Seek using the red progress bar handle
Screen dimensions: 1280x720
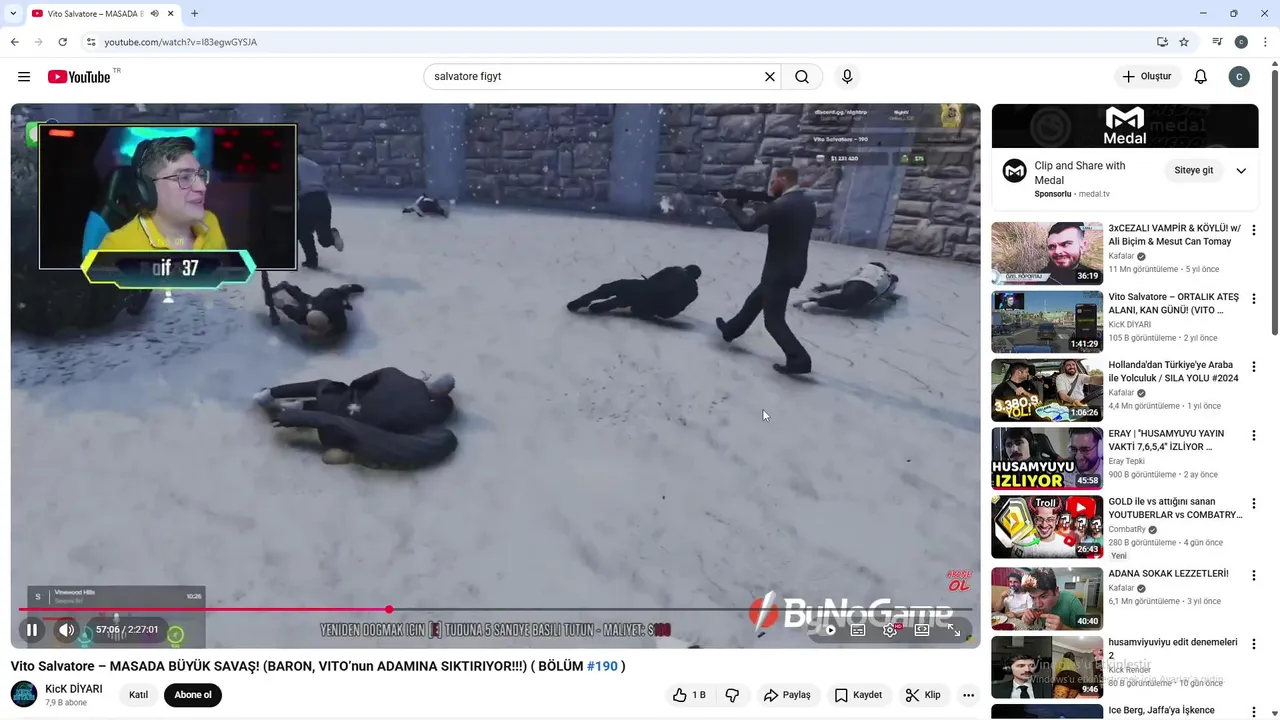tap(389, 609)
